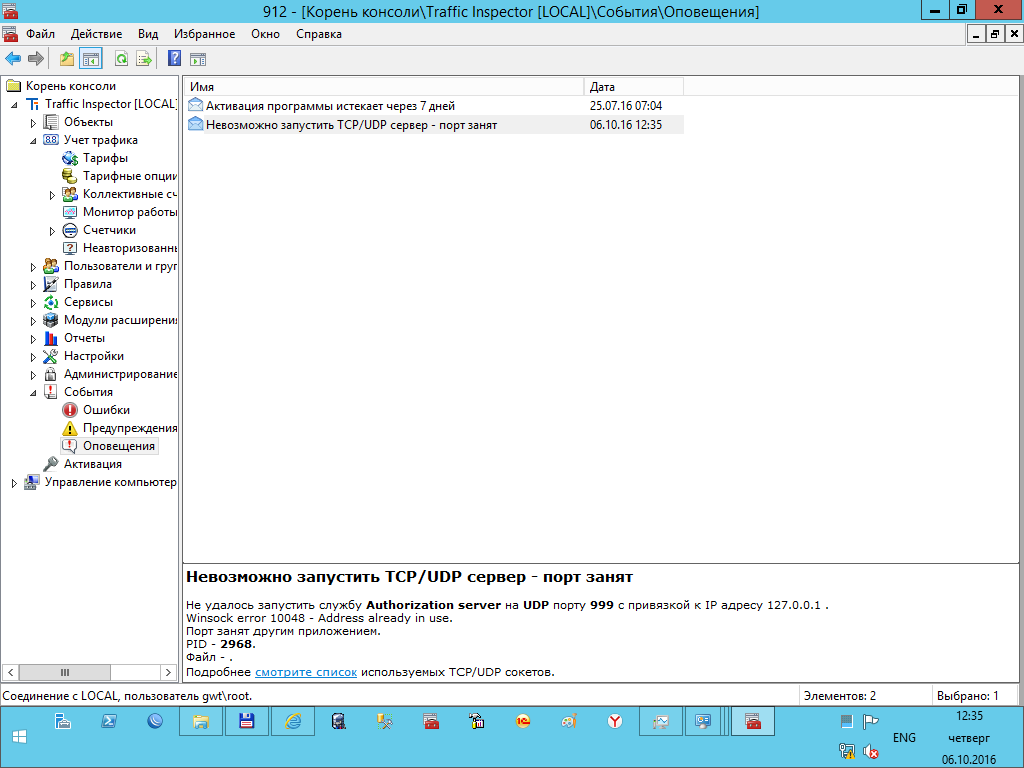
Task: Open the Файл menu
Action: point(40,34)
